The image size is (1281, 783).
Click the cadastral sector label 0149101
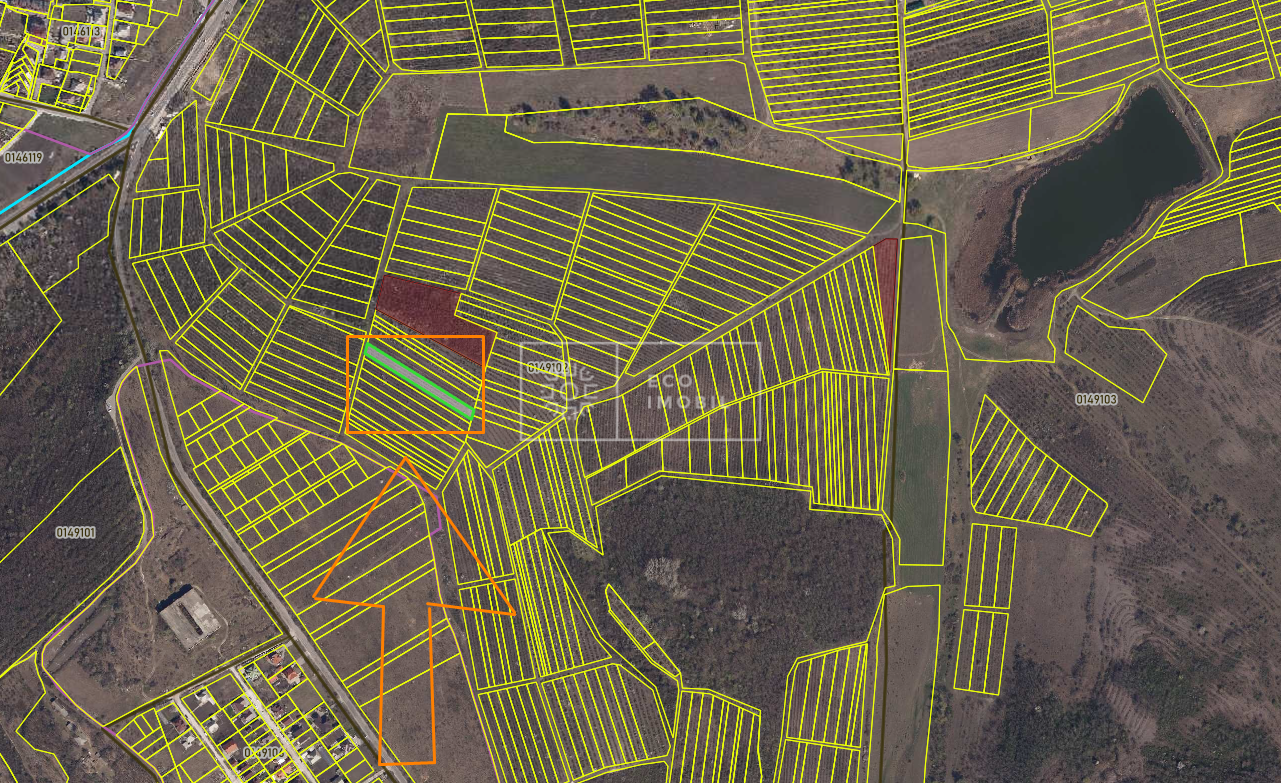(x=76, y=533)
